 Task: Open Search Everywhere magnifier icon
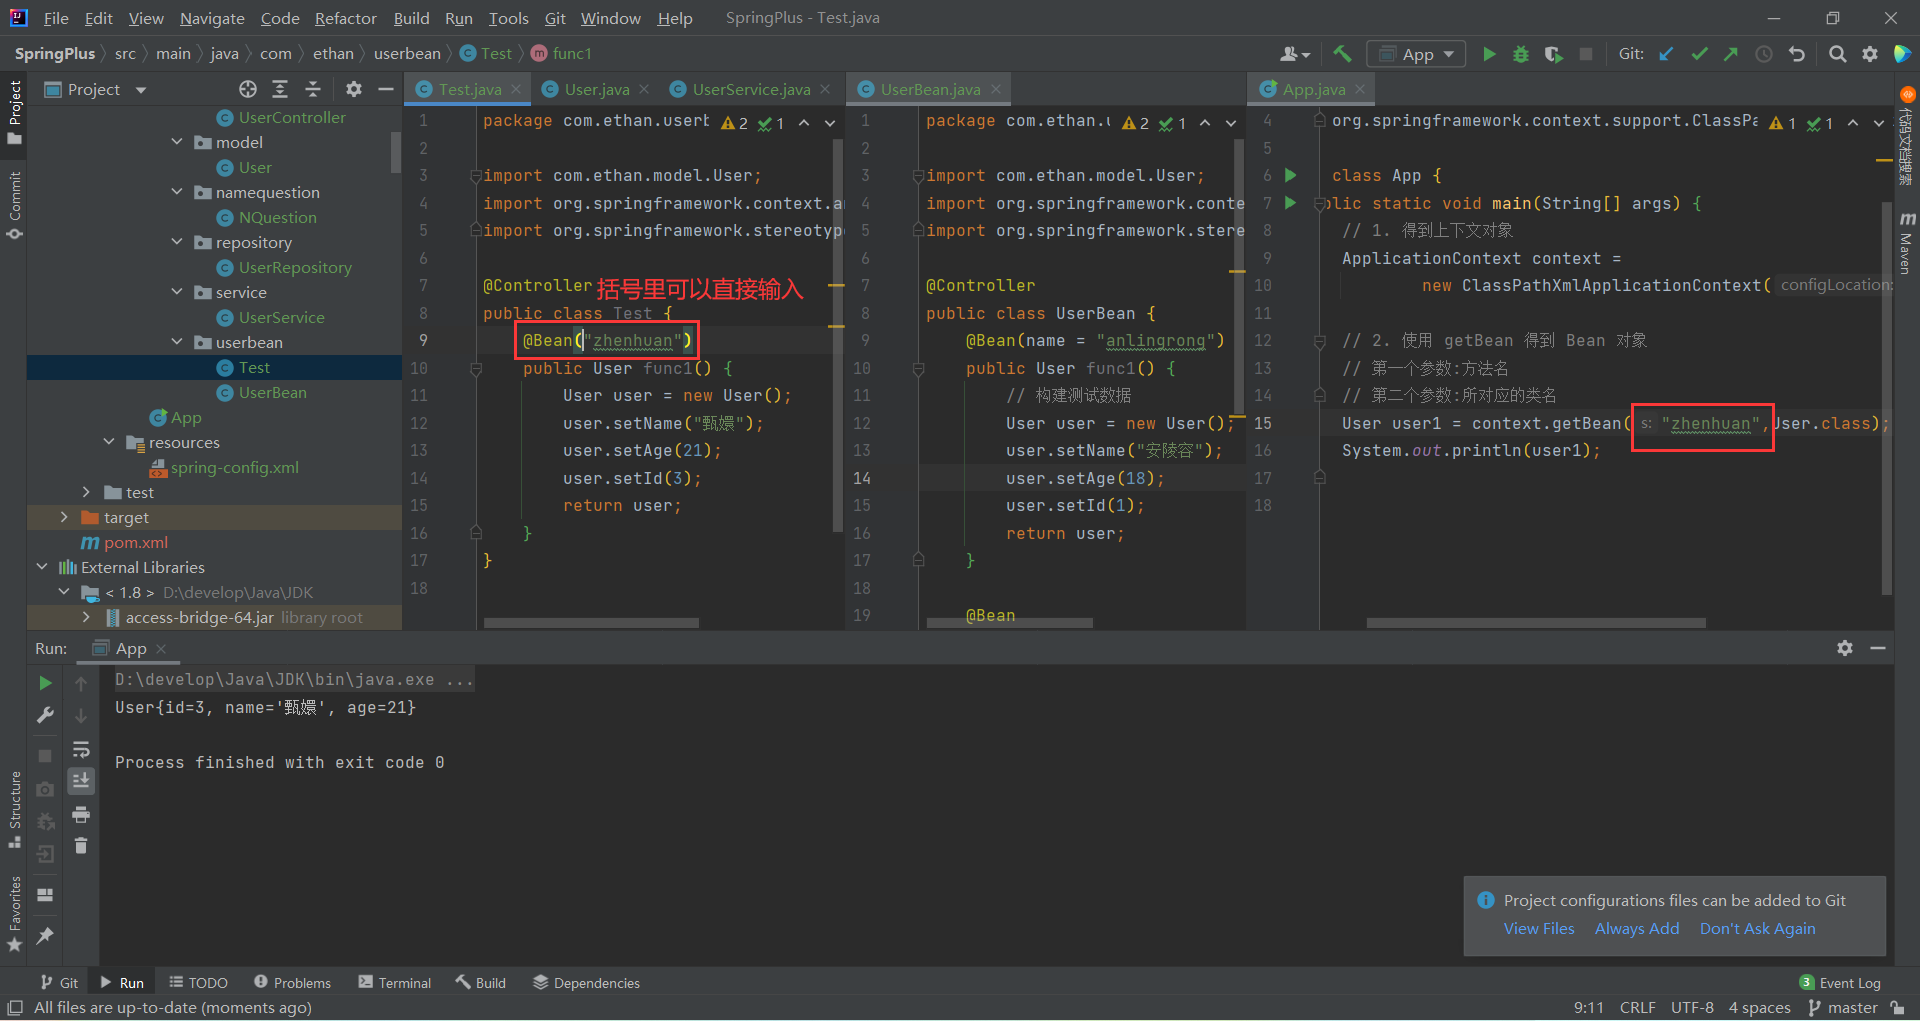[x=1837, y=54]
